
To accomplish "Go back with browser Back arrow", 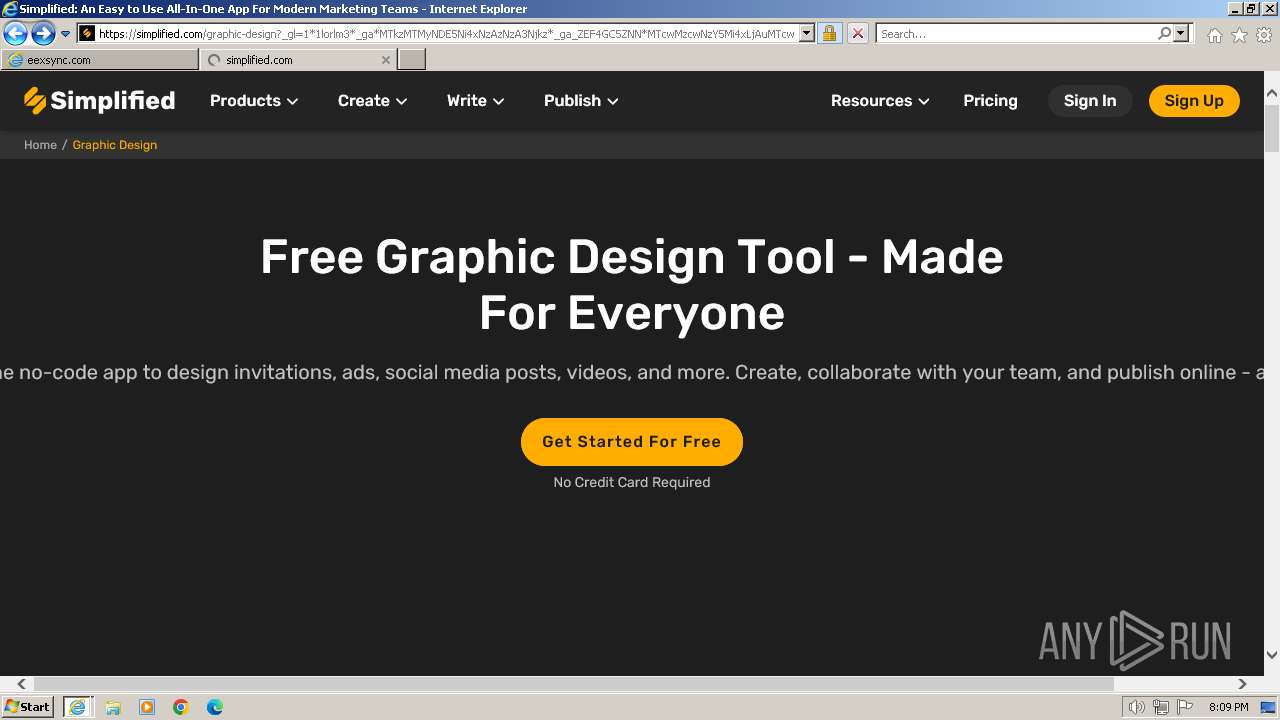I will pos(15,34).
